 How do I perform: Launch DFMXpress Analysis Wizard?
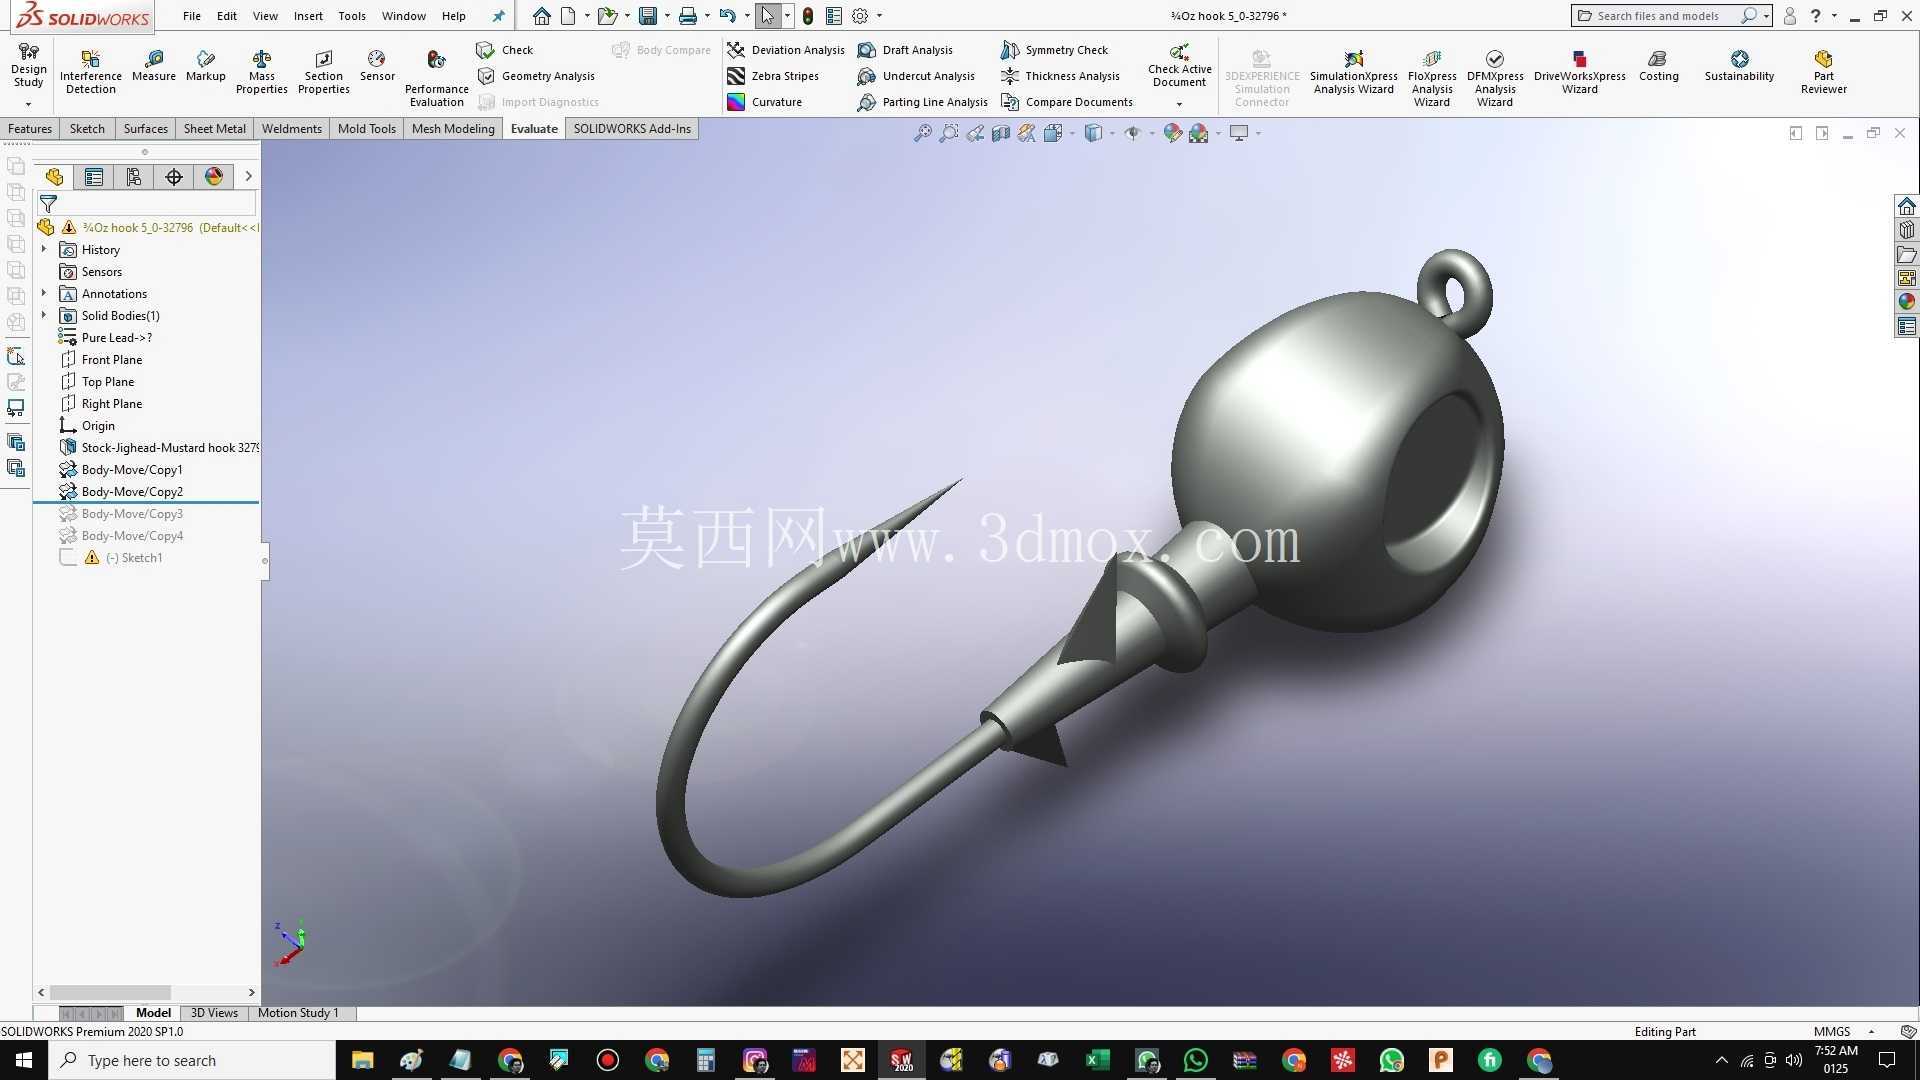pyautogui.click(x=1495, y=78)
